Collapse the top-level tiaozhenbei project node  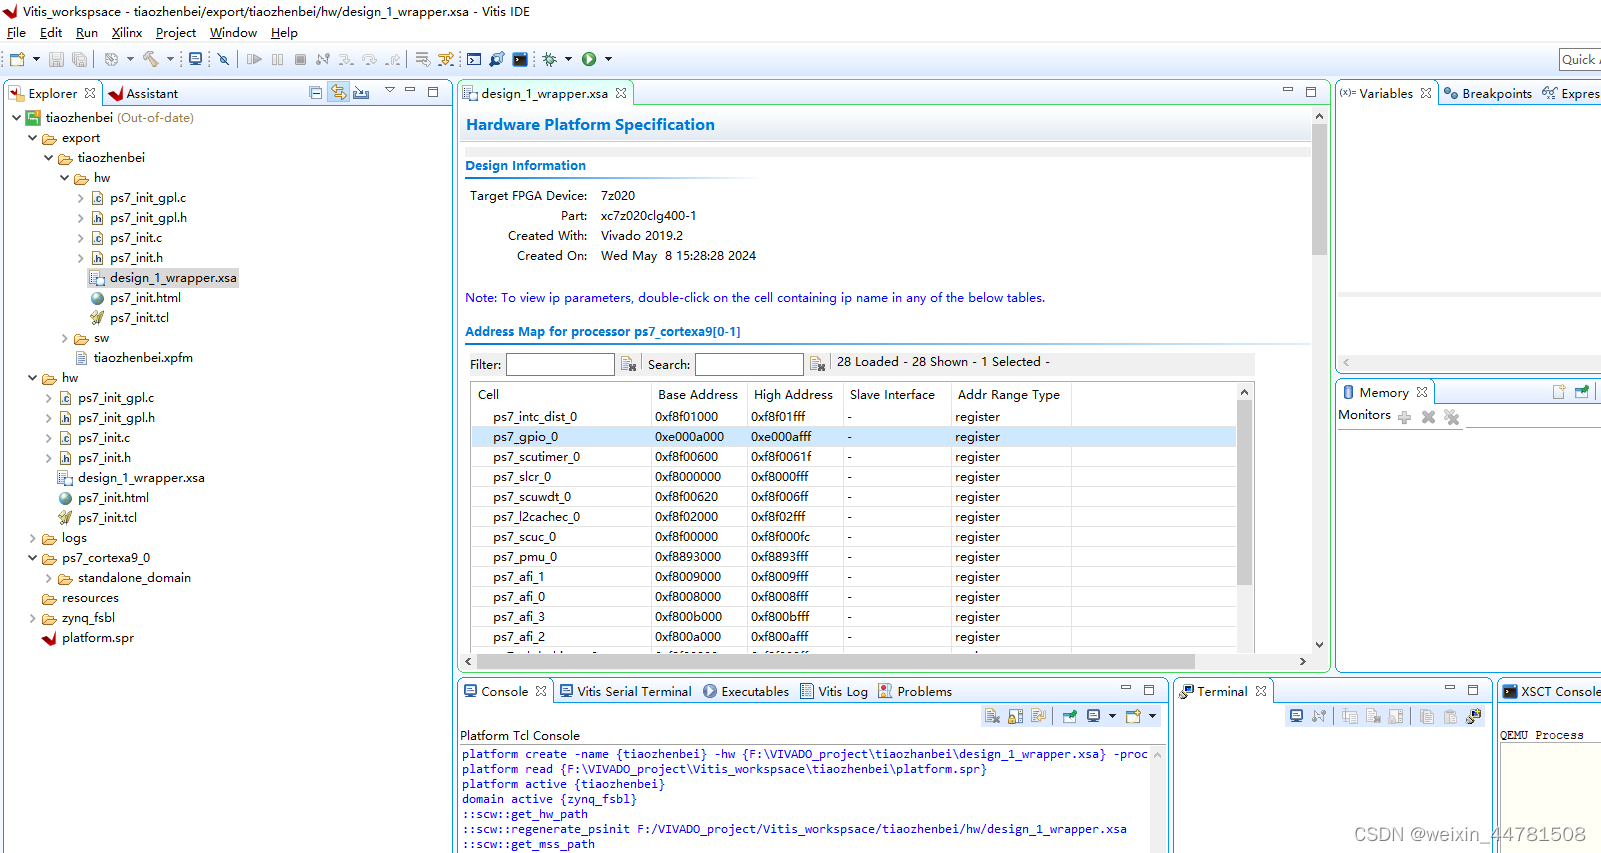tap(17, 118)
